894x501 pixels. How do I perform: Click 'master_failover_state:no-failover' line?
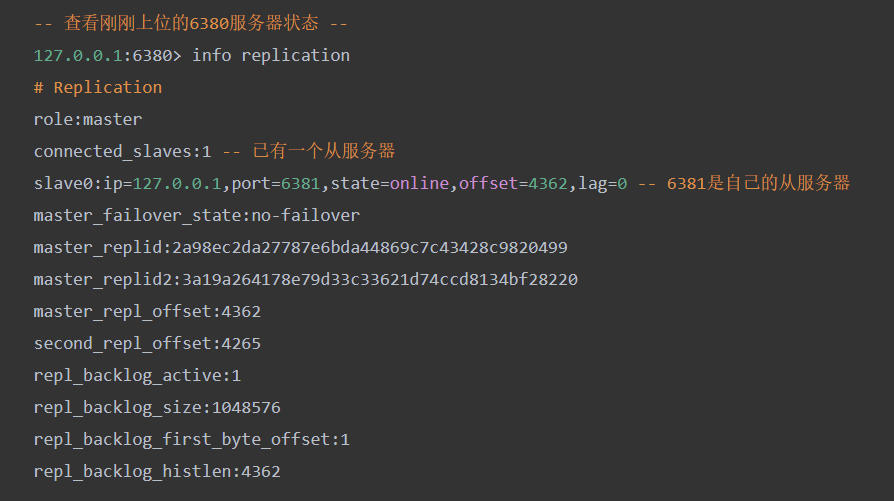tap(197, 215)
